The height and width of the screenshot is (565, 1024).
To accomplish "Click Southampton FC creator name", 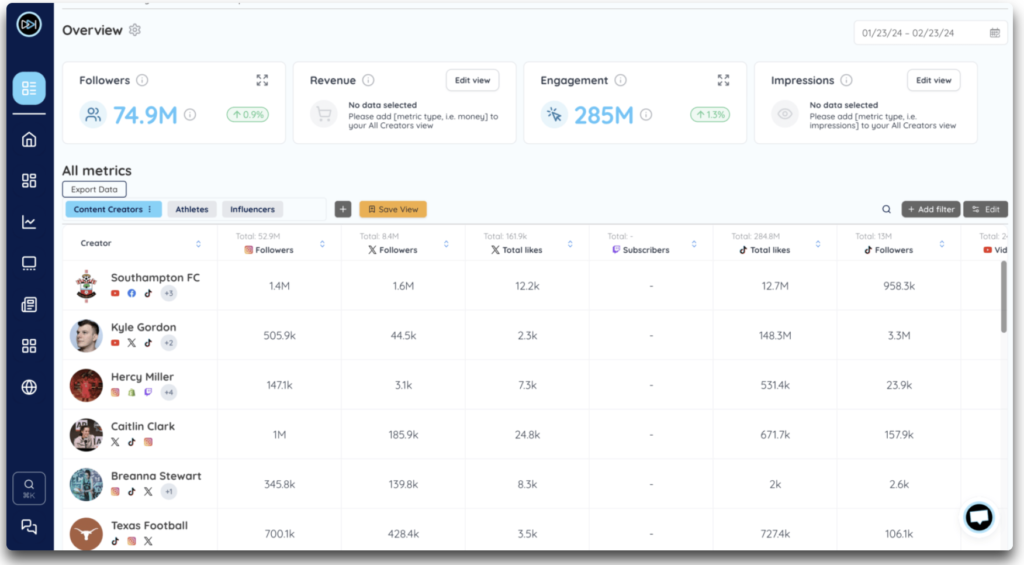I will click(155, 278).
